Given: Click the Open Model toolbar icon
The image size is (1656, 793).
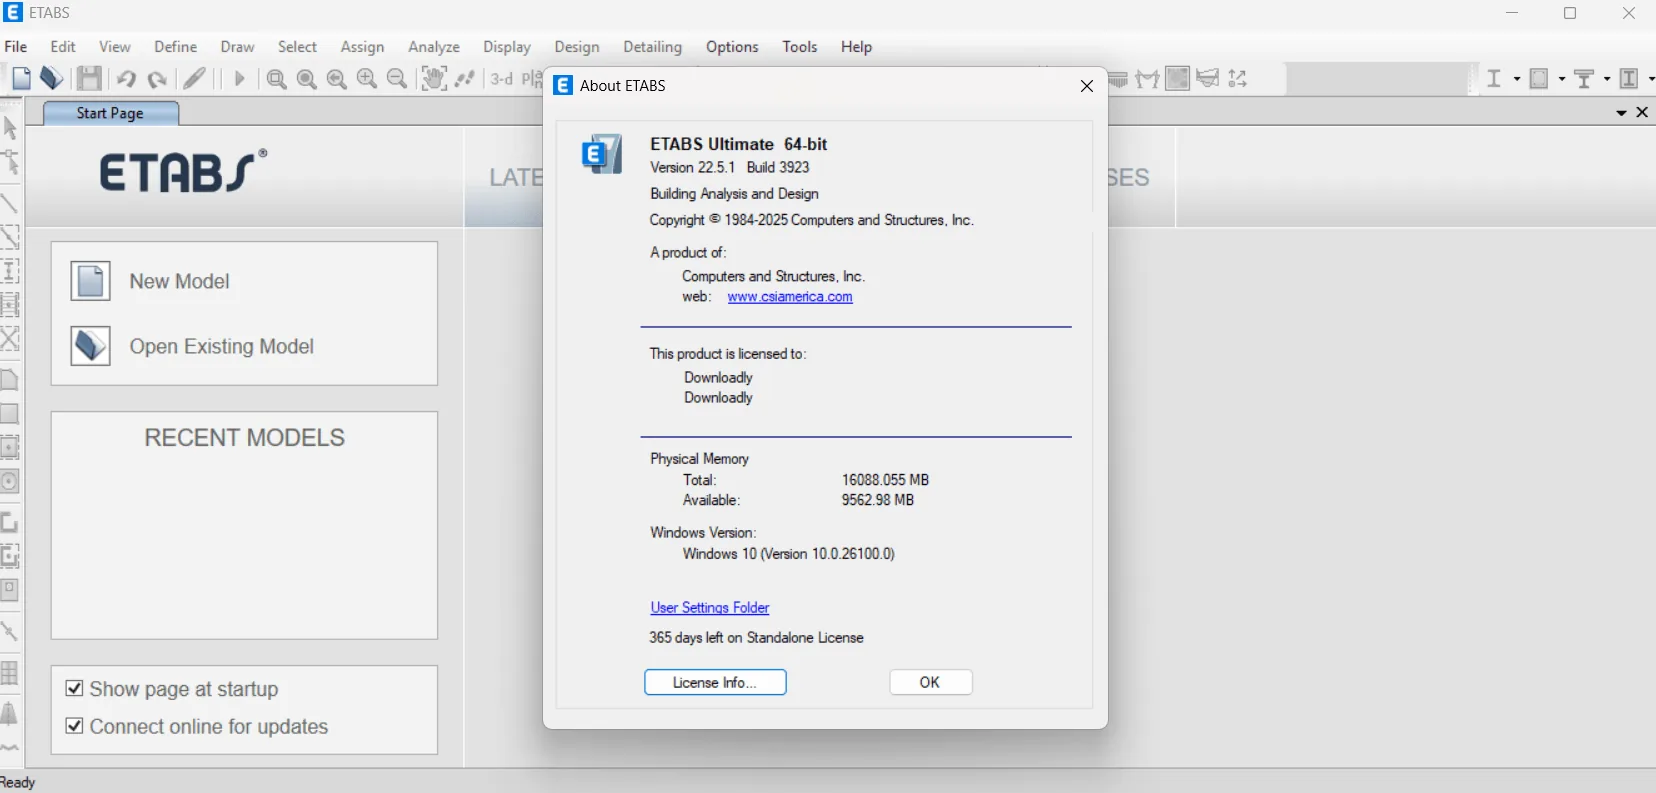Looking at the screenshot, I should click(52, 79).
